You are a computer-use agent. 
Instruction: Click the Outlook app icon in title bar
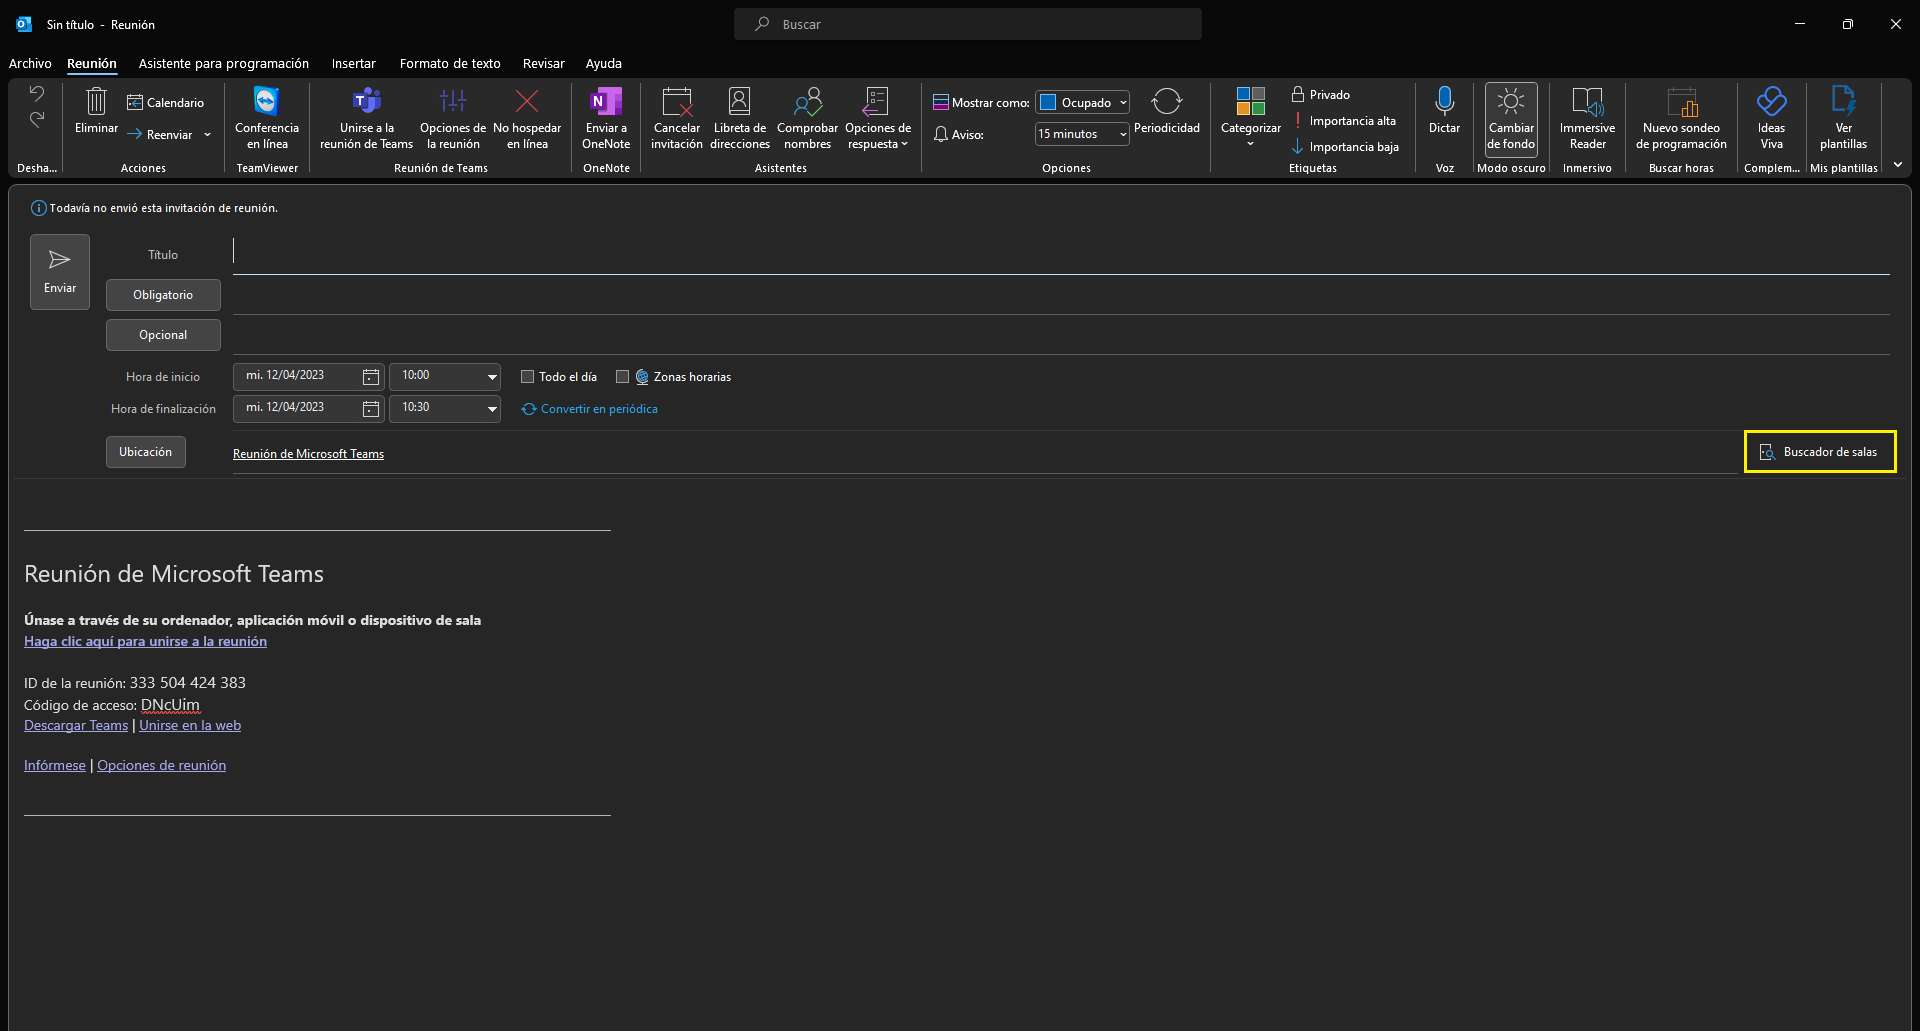(24, 24)
